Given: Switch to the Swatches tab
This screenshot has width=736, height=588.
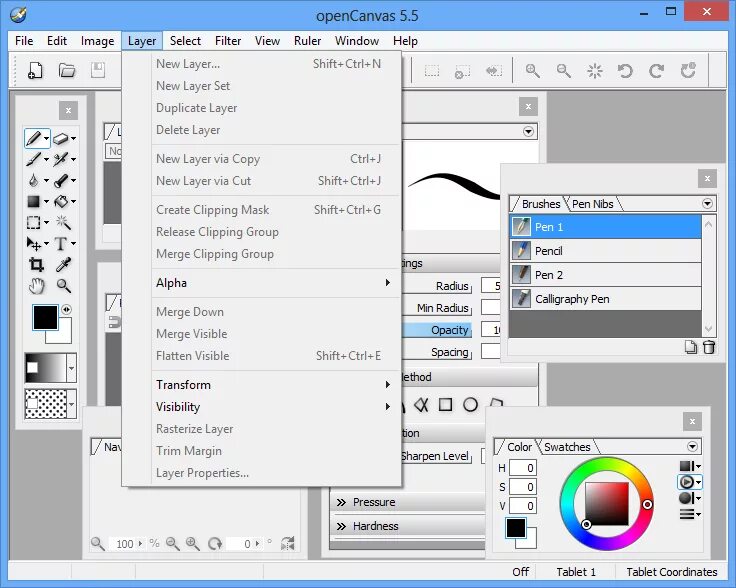Looking at the screenshot, I should pyautogui.click(x=567, y=447).
